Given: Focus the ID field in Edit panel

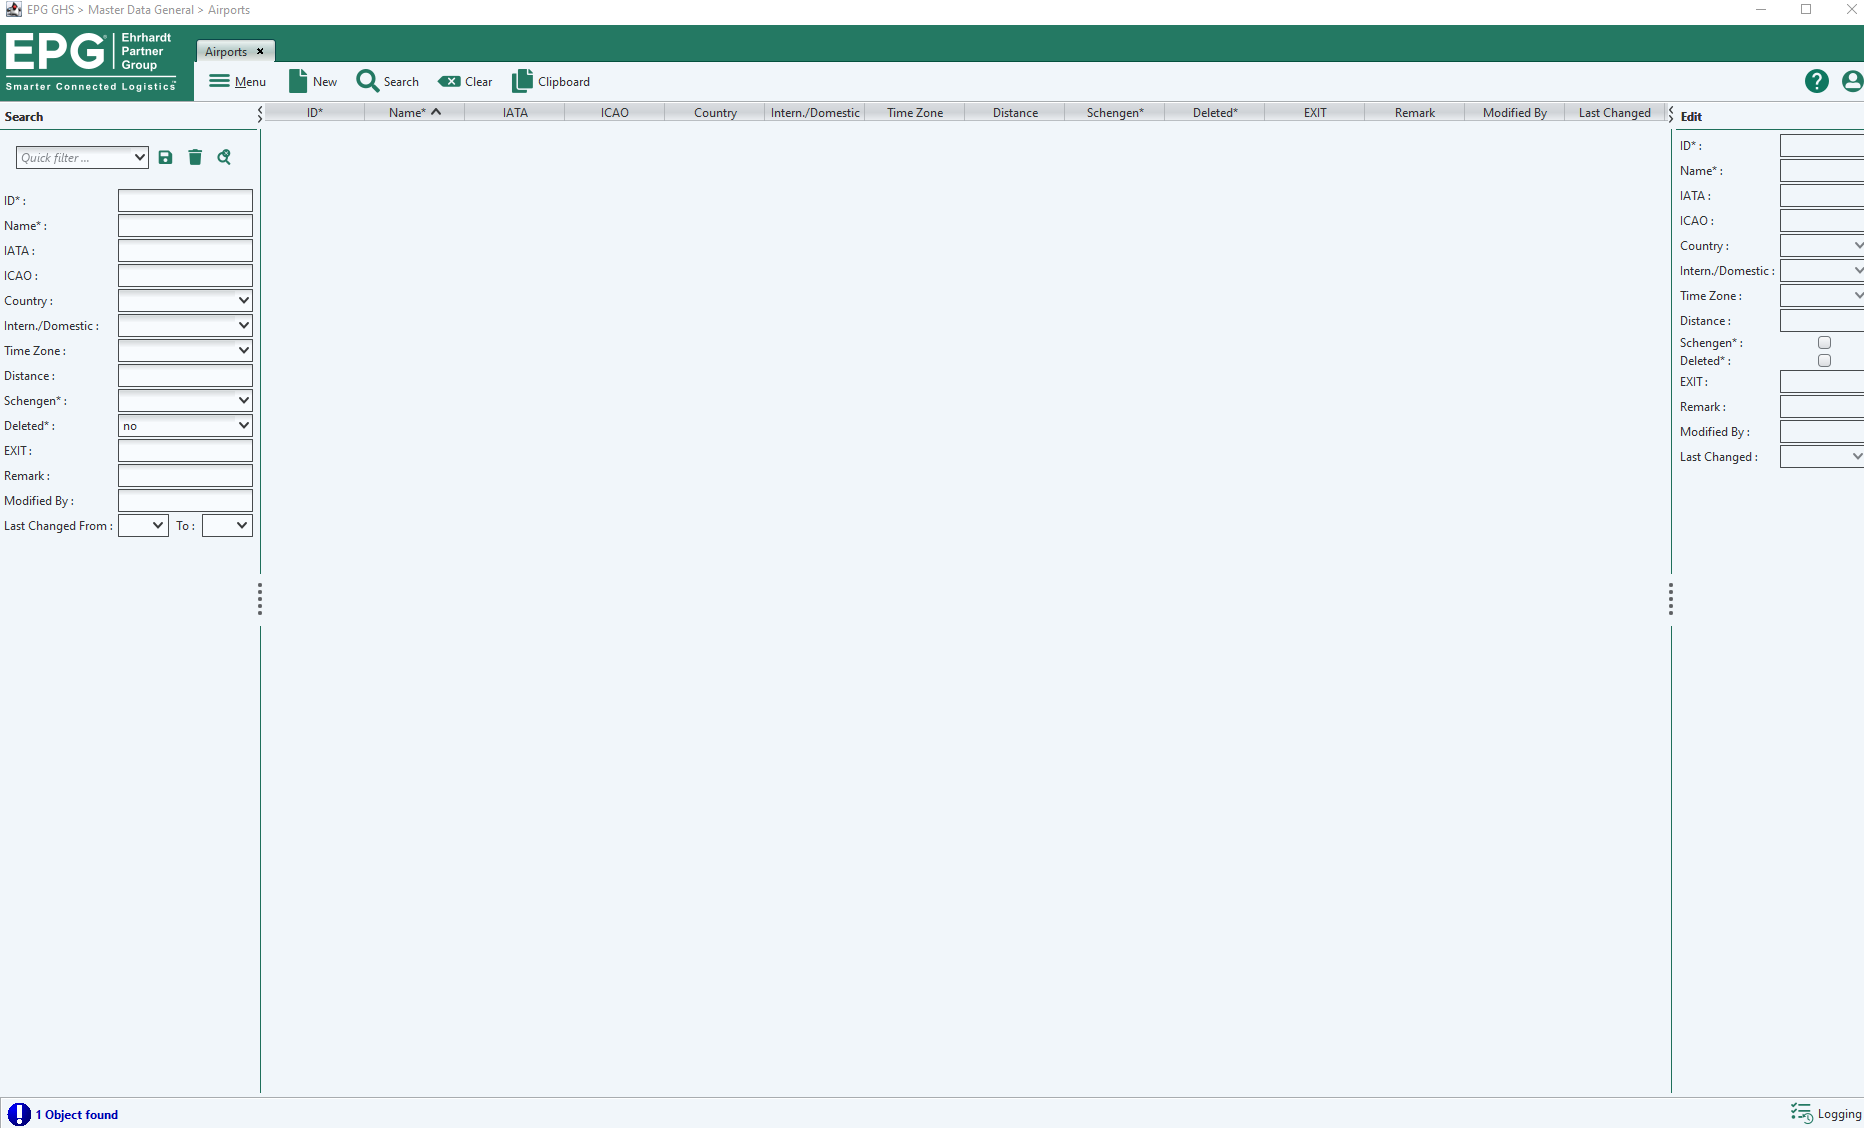Looking at the screenshot, I should point(1822,145).
